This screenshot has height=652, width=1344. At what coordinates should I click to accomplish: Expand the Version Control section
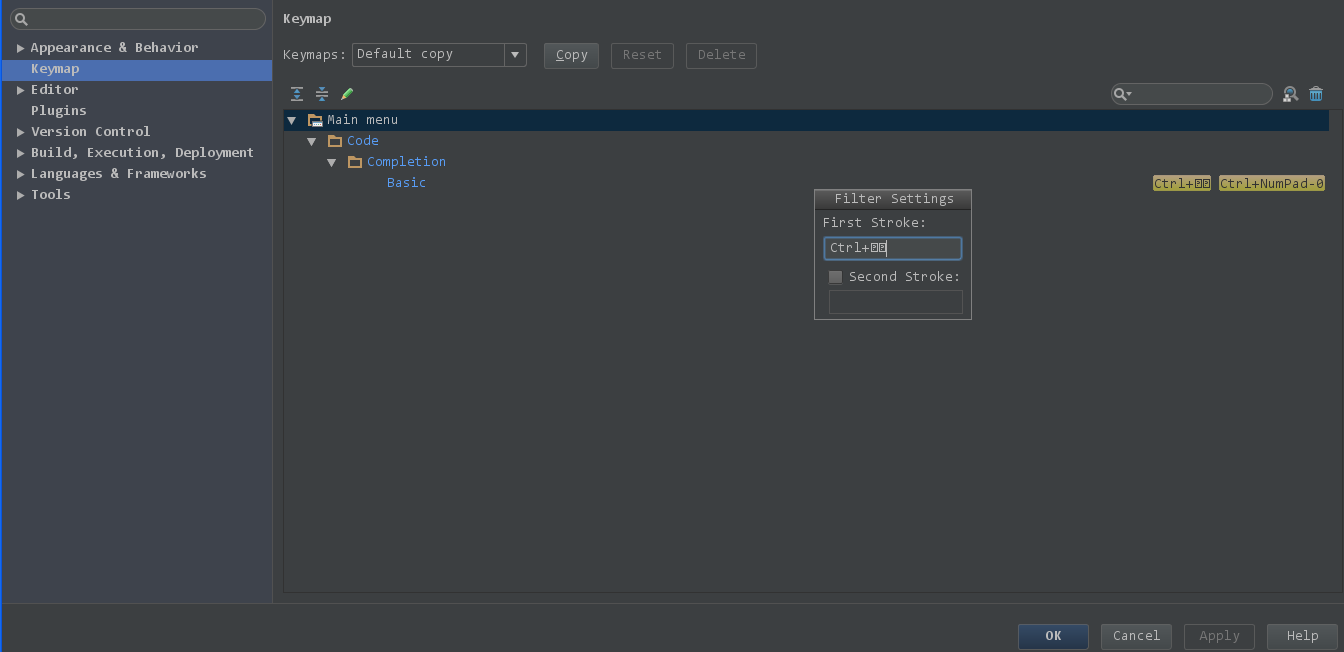(x=20, y=132)
